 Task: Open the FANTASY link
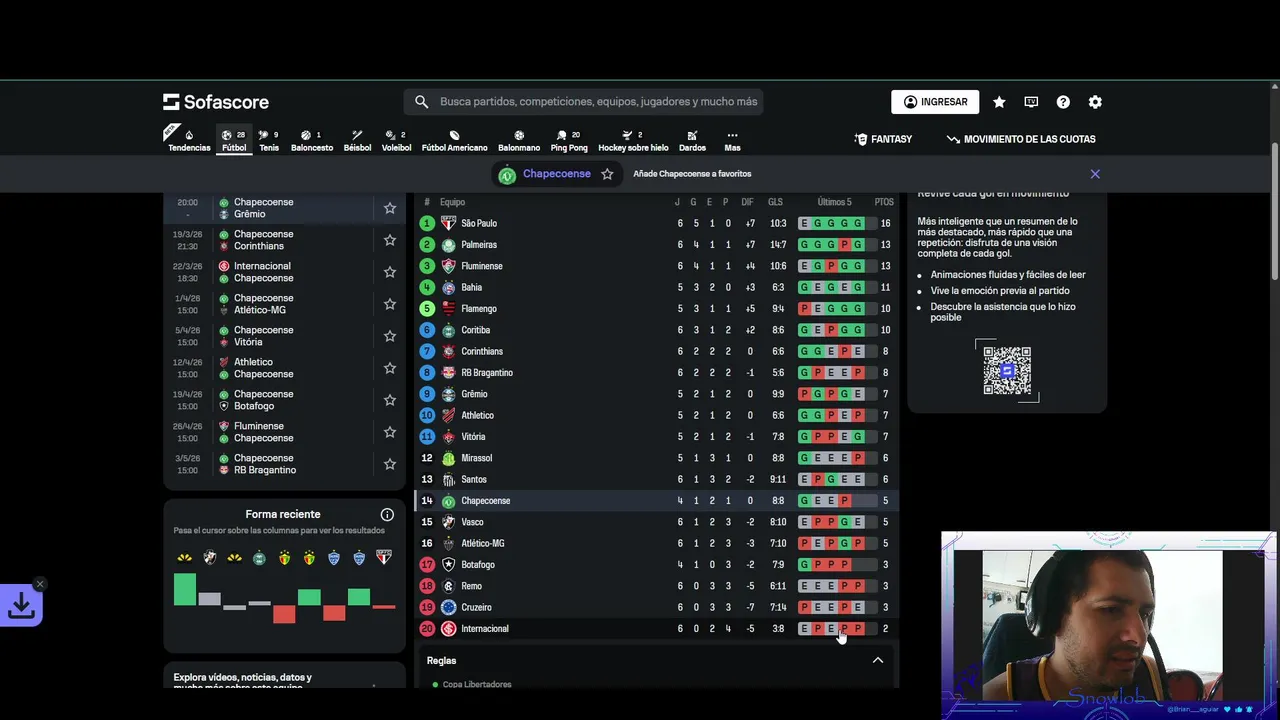point(883,139)
